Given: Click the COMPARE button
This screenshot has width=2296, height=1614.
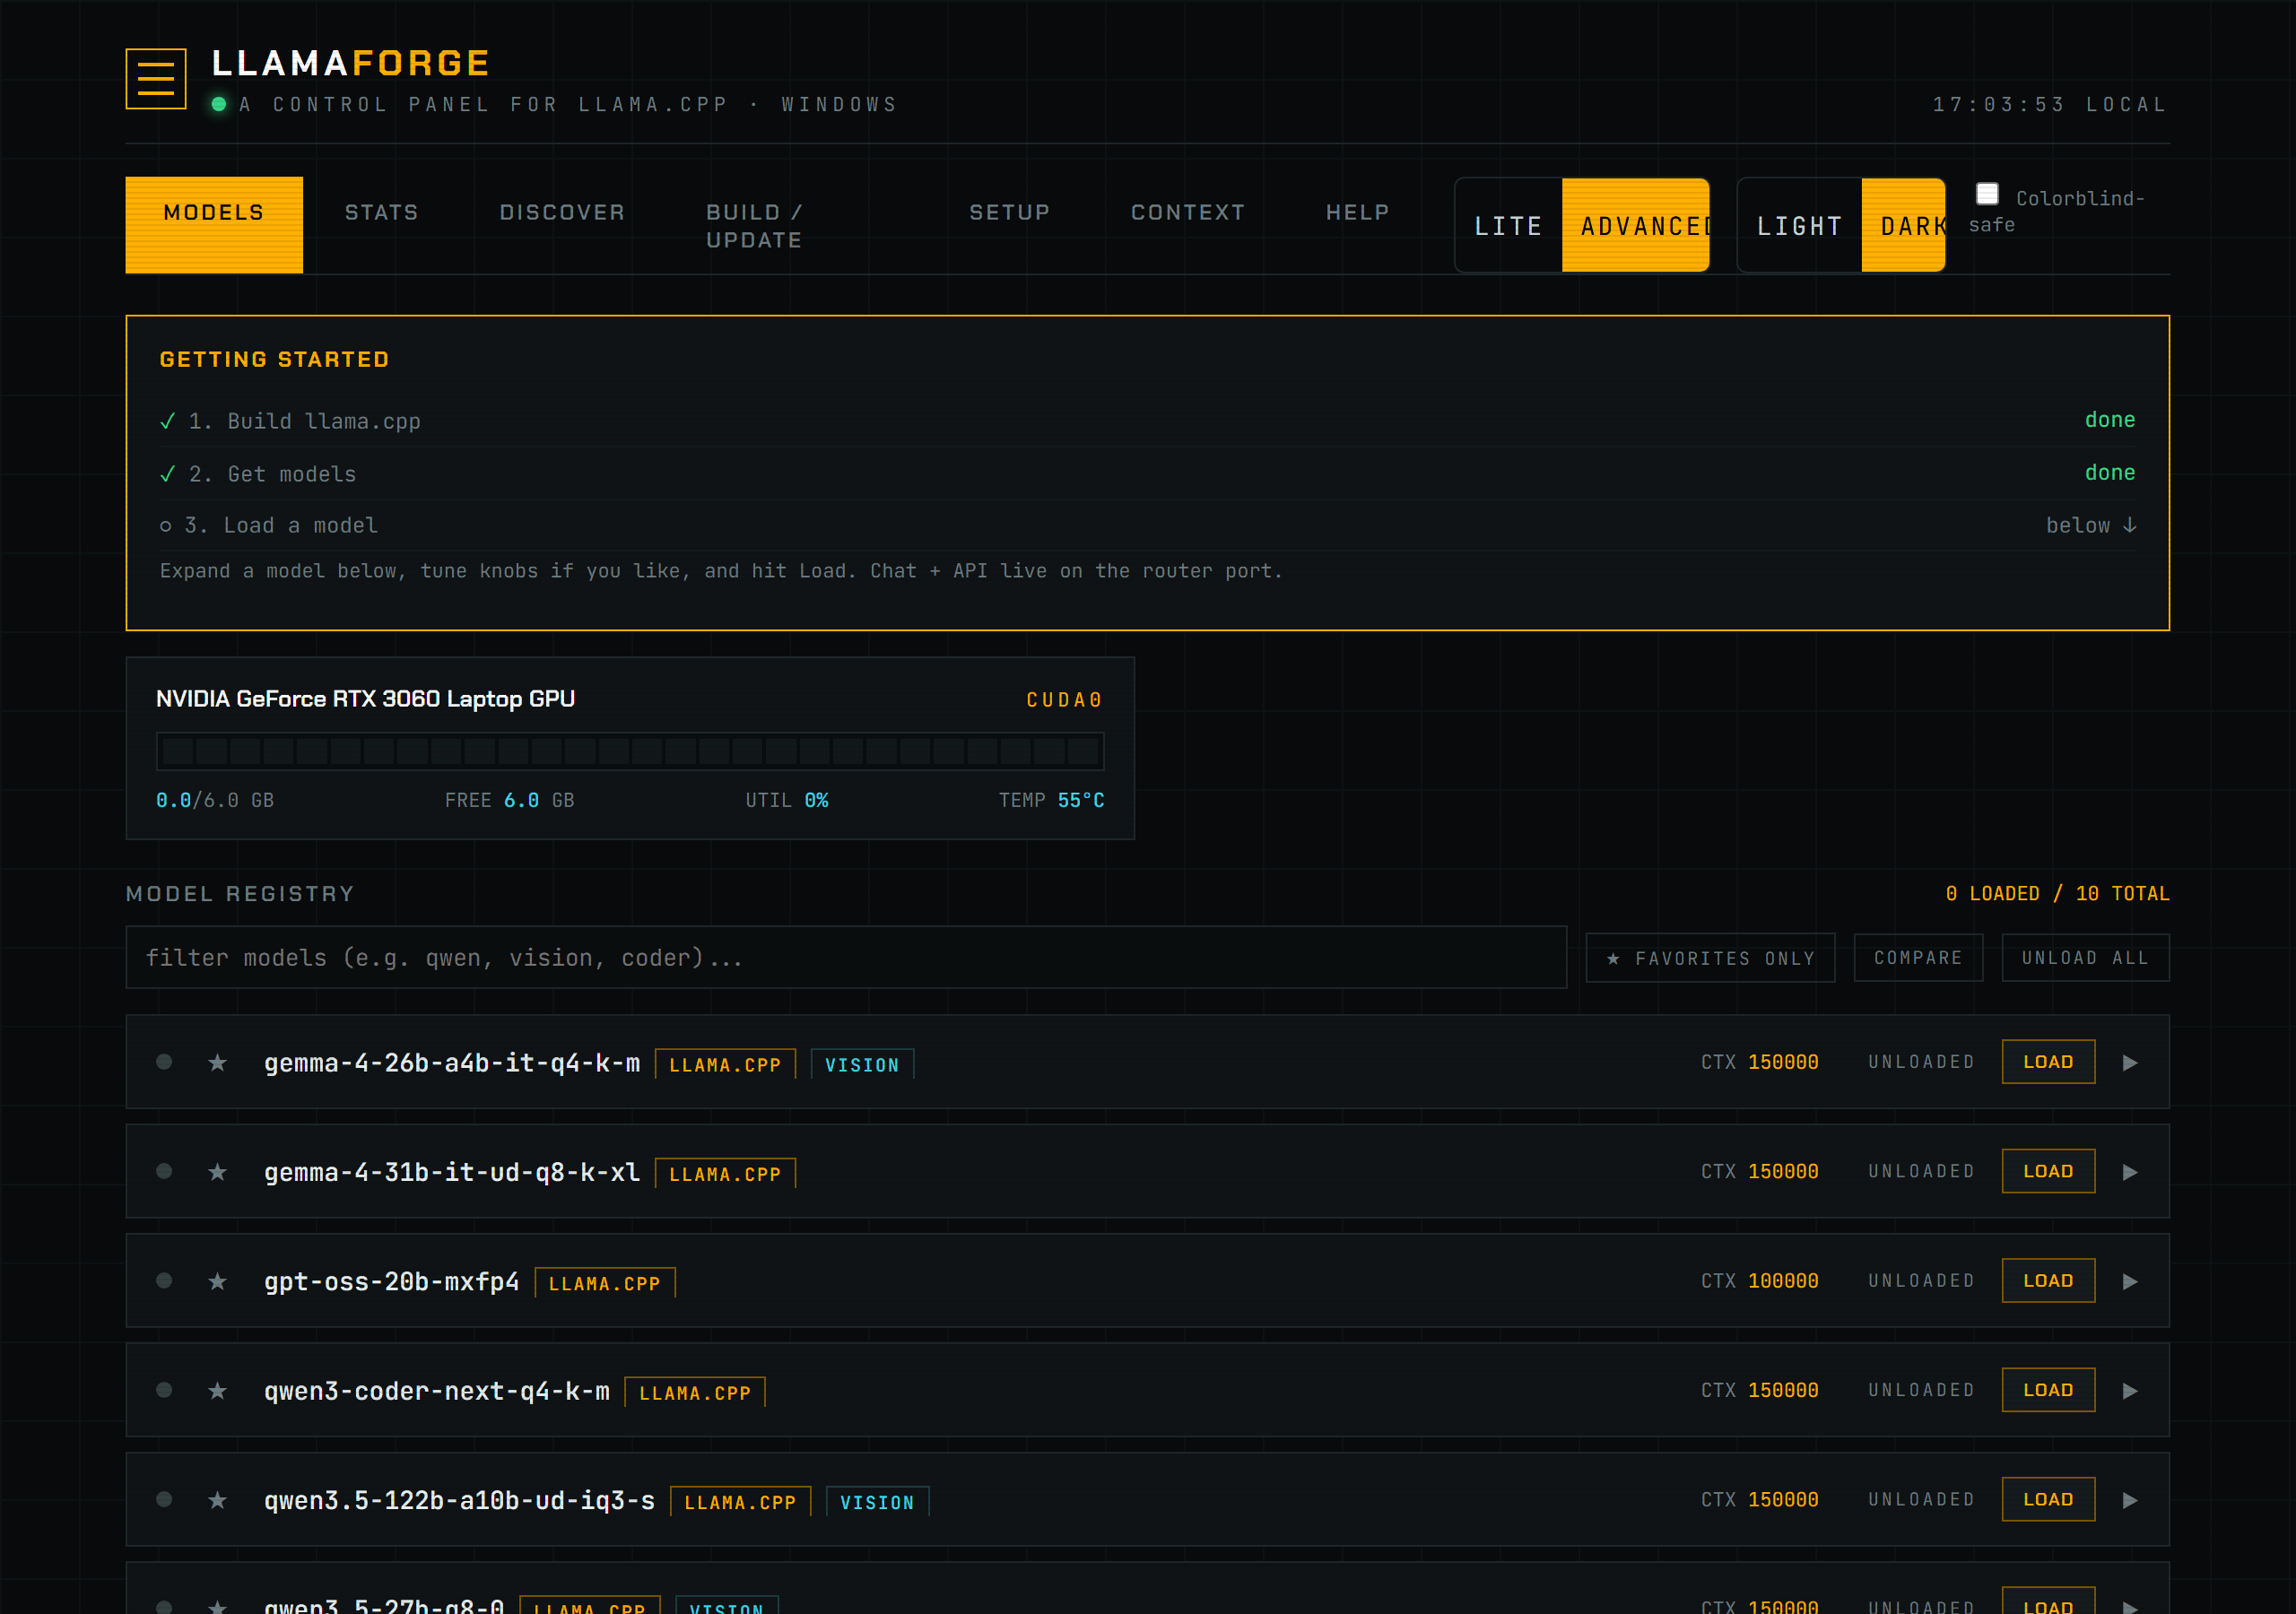Looking at the screenshot, I should pos(1918,958).
